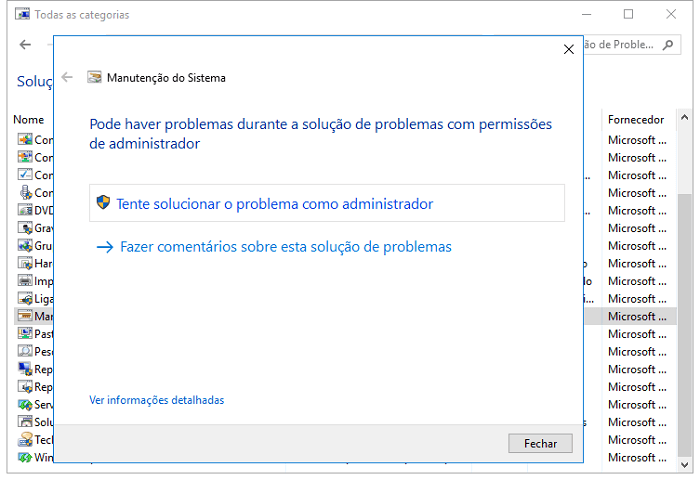Select the 'Win' troubleshooter row icon
The image size is (700, 480).
pyautogui.click(x=25, y=457)
